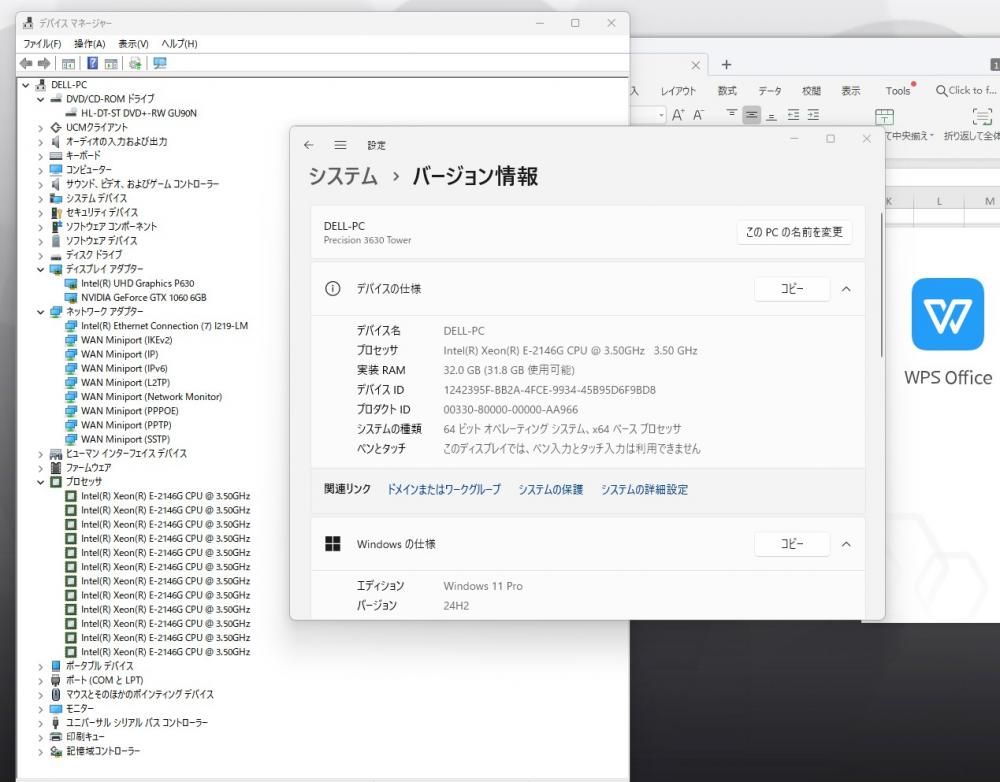This screenshot has height=782, width=1000.
Task: Click the product ID value 00330-80000-00000-AA966
Action: pyautogui.click(x=511, y=409)
